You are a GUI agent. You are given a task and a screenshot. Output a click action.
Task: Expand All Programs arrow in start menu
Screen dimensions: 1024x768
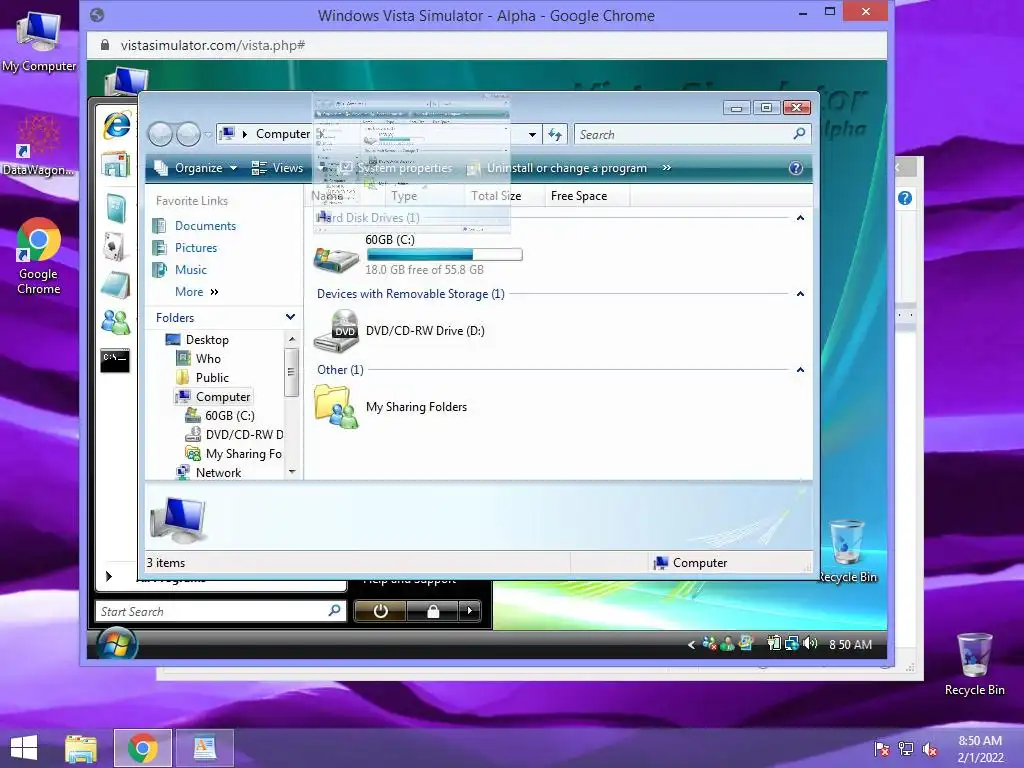point(109,576)
